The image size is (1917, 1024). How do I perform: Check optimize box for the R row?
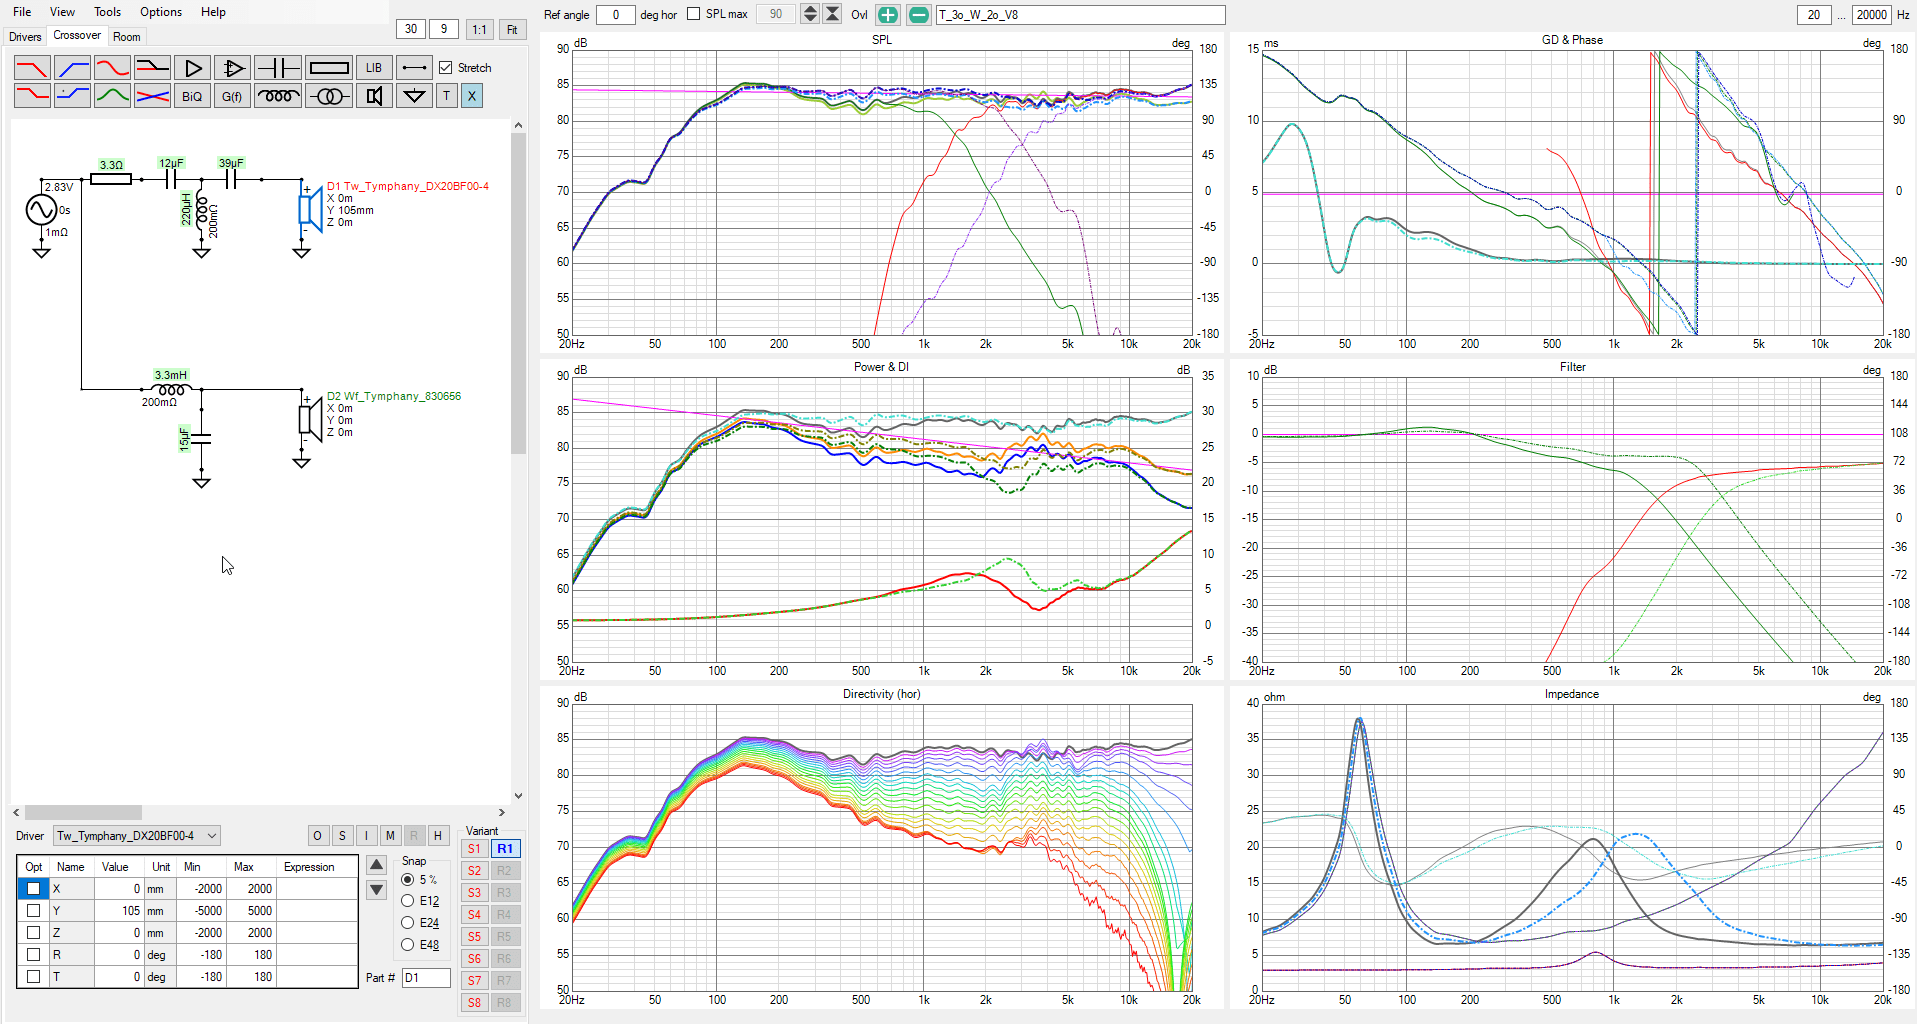point(34,954)
